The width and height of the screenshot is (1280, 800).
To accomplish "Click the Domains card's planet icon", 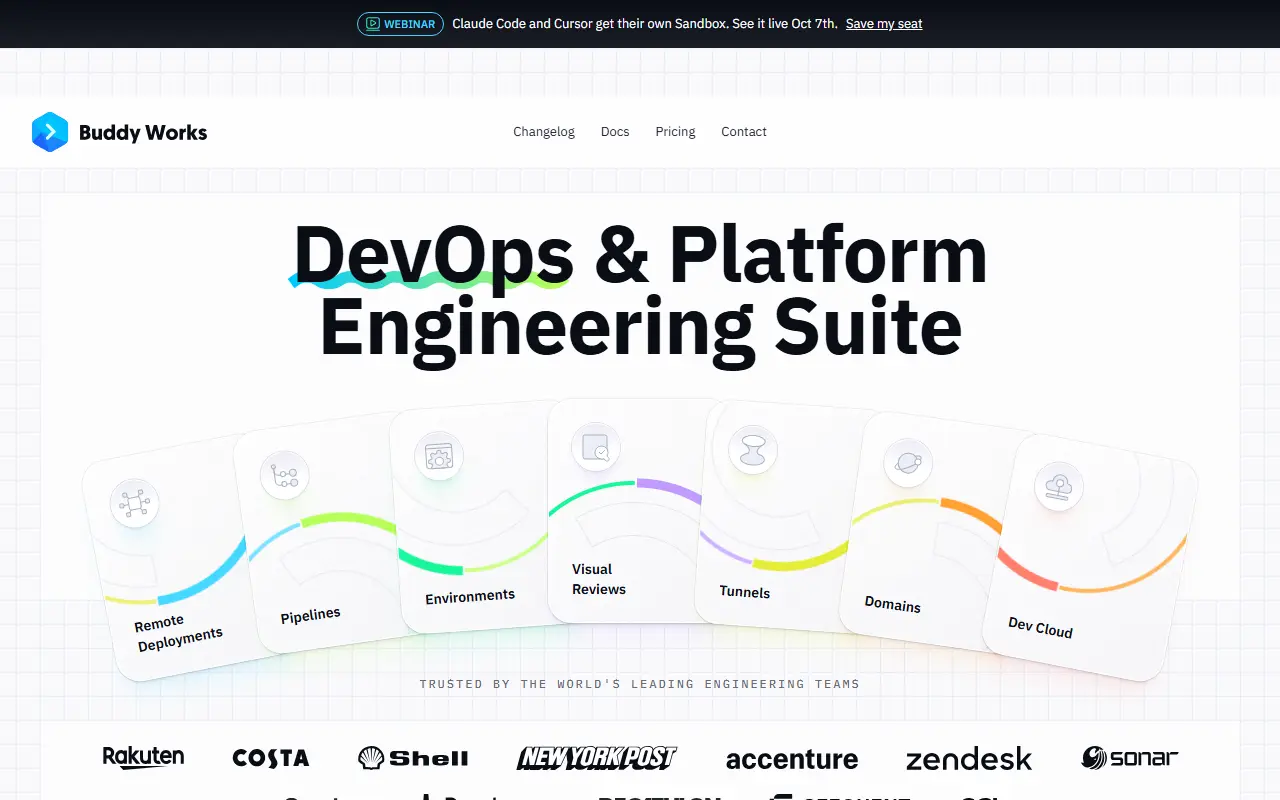I will click(908, 463).
